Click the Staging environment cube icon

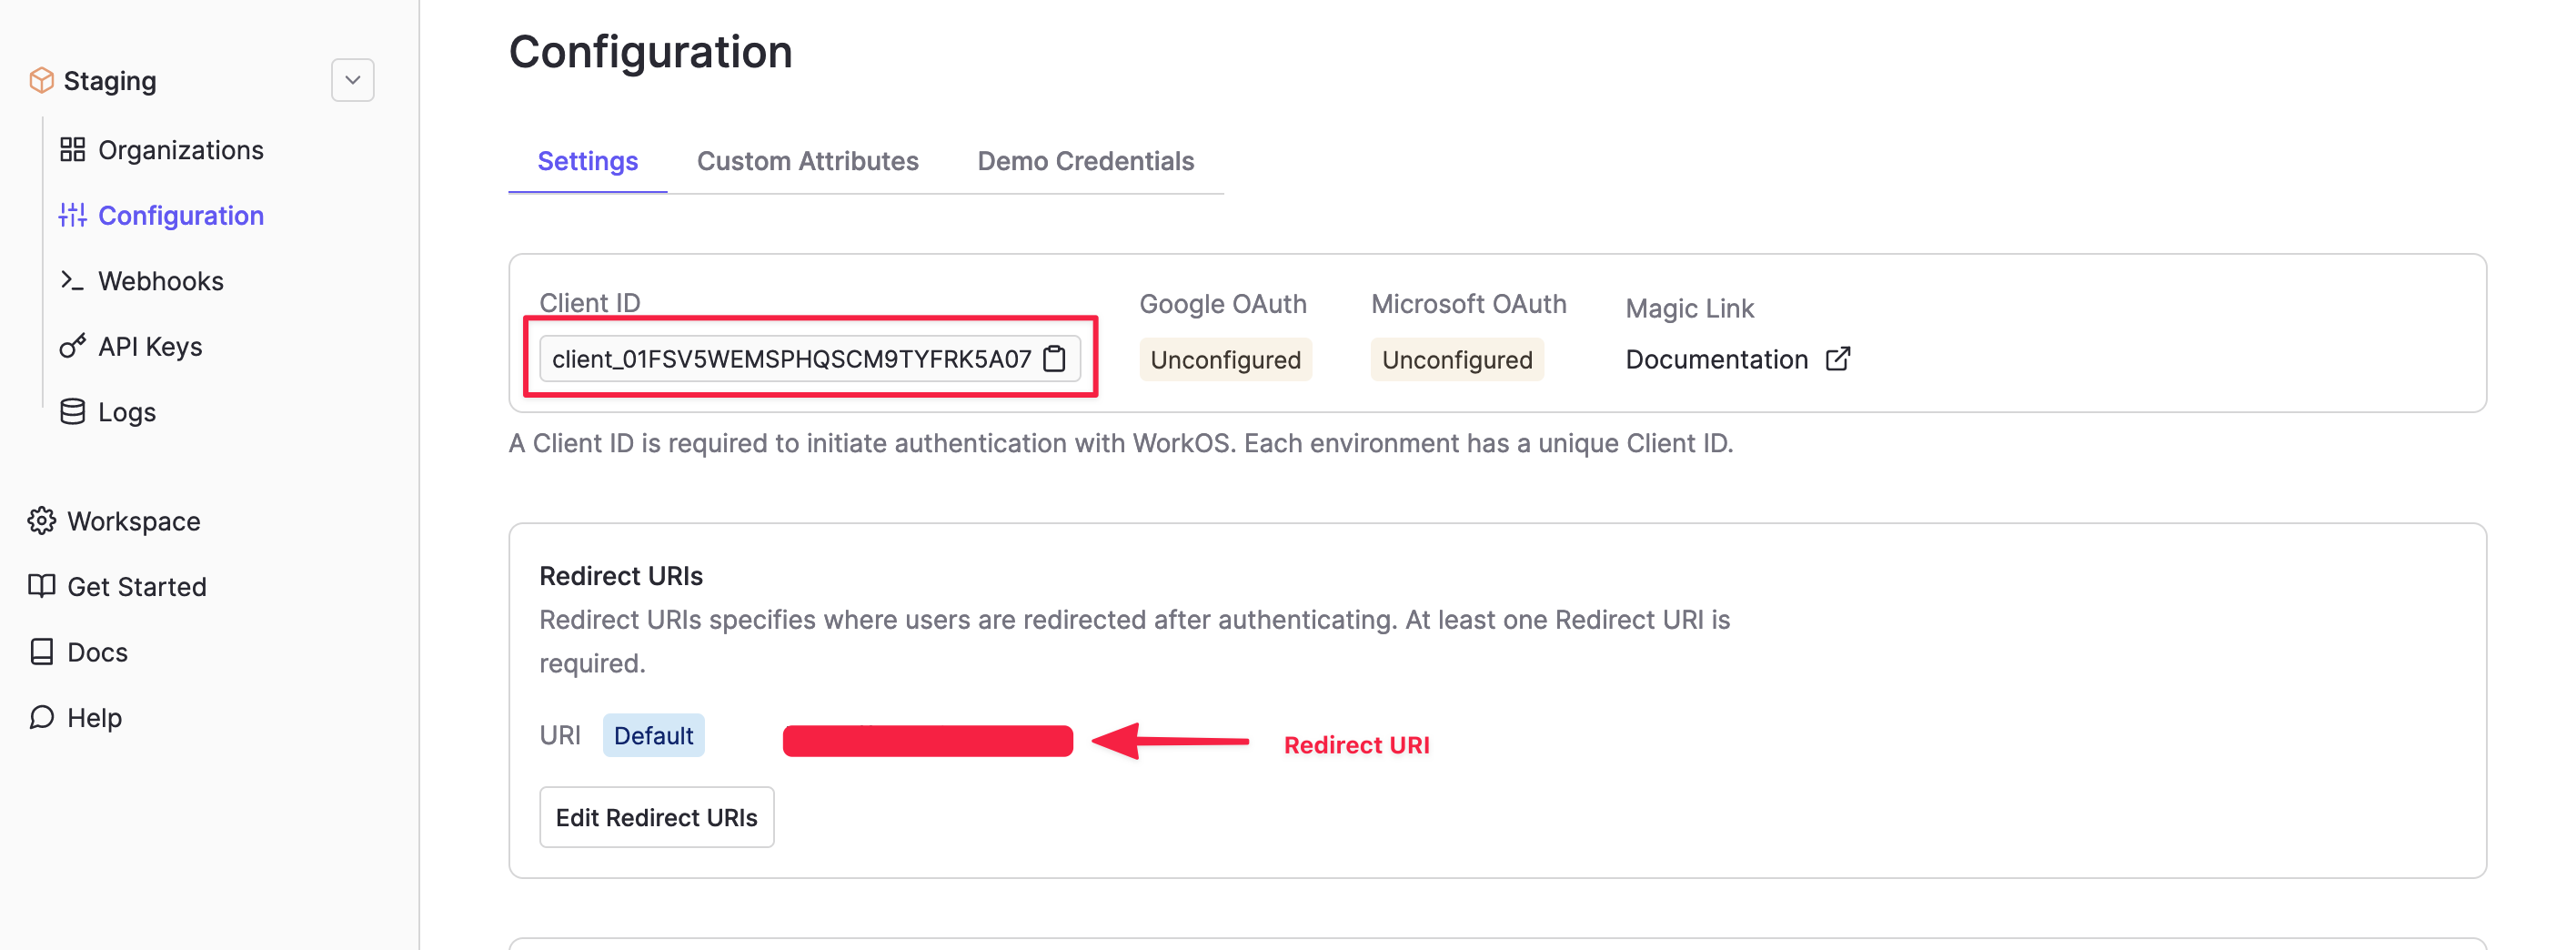click(42, 80)
